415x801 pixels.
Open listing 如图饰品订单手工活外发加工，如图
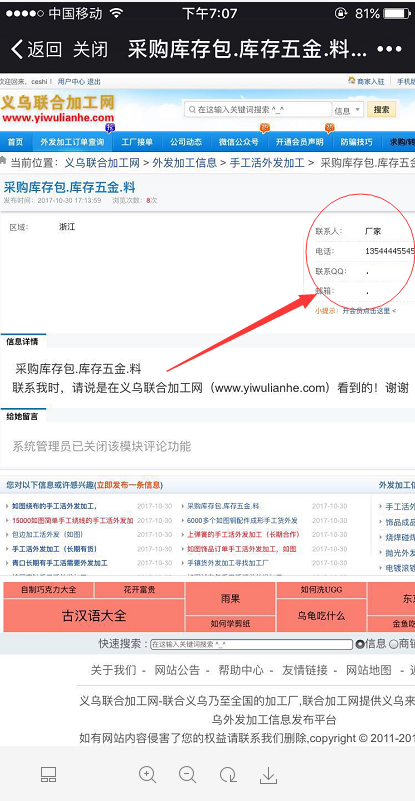click(242, 549)
